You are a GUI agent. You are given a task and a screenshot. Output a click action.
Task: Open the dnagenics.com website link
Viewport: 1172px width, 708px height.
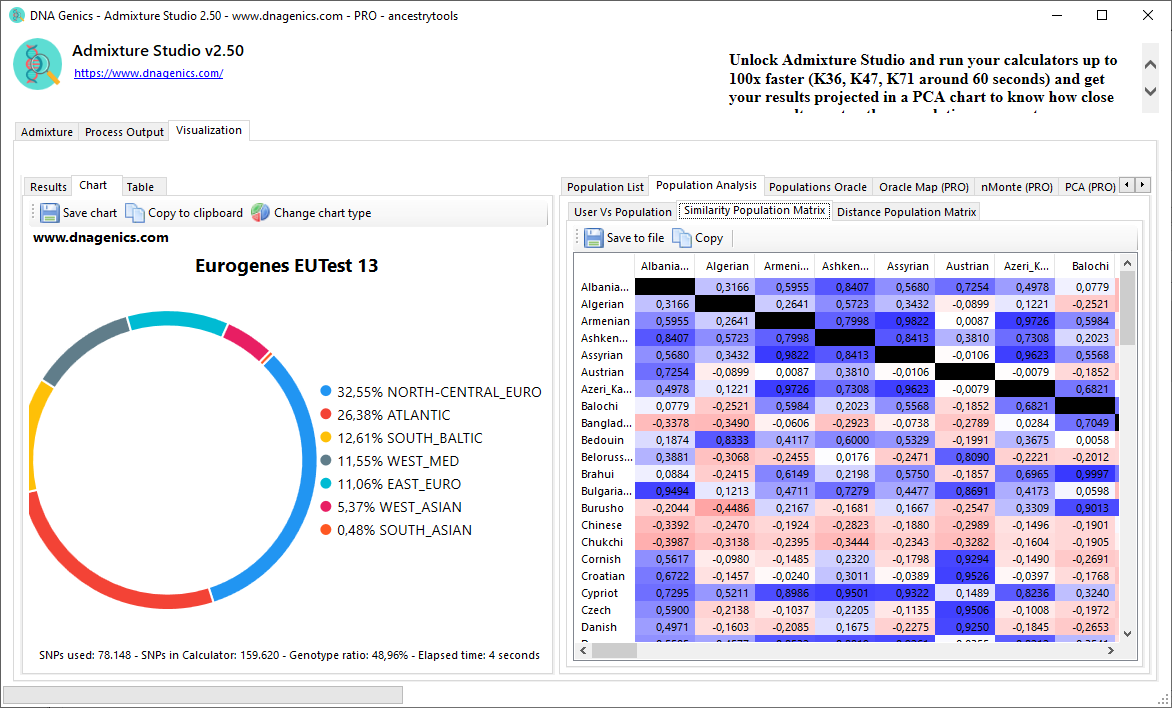[148, 73]
